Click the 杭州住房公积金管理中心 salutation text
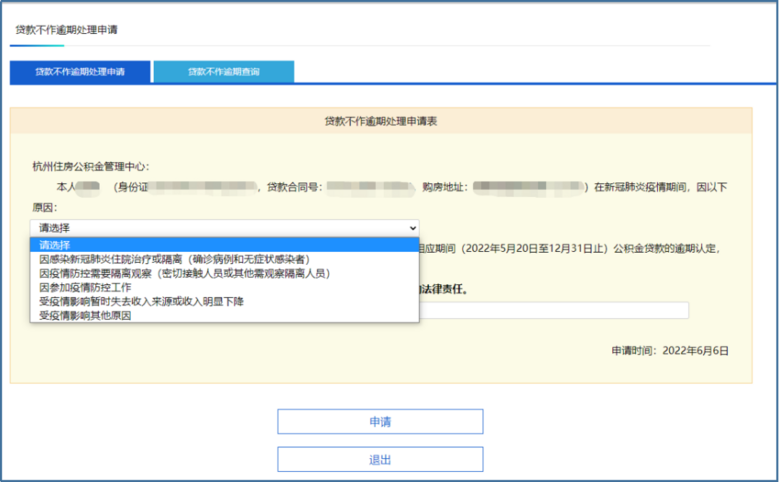 90,167
